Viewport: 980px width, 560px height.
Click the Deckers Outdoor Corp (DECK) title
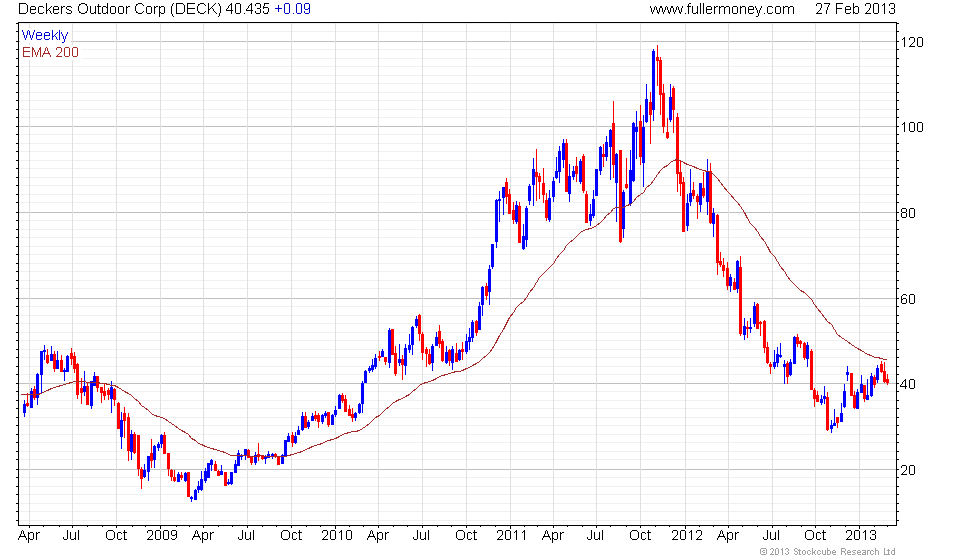120,9
